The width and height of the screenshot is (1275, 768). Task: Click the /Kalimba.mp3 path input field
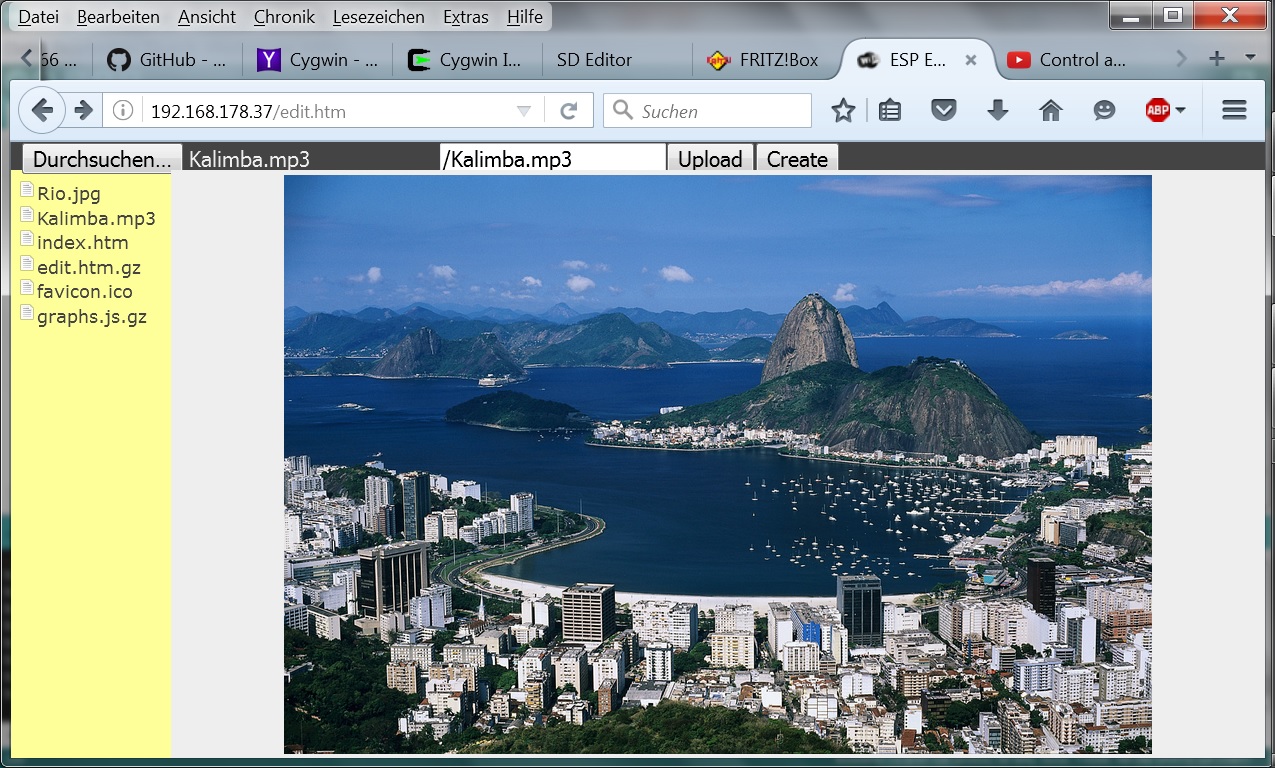pyautogui.click(x=553, y=158)
